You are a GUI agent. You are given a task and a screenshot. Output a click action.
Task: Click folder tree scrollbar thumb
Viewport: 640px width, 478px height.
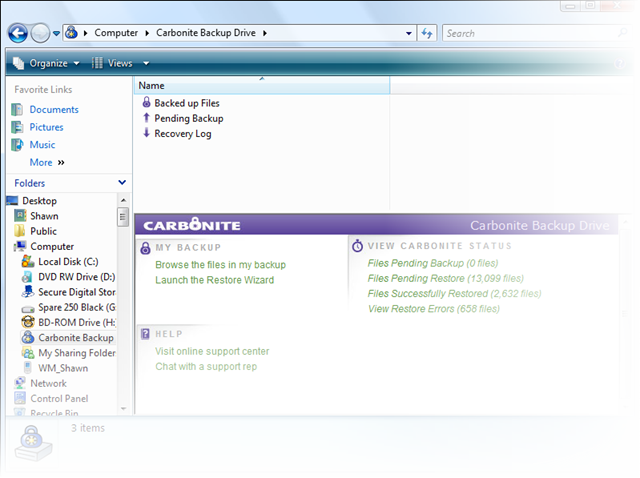click(123, 217)
